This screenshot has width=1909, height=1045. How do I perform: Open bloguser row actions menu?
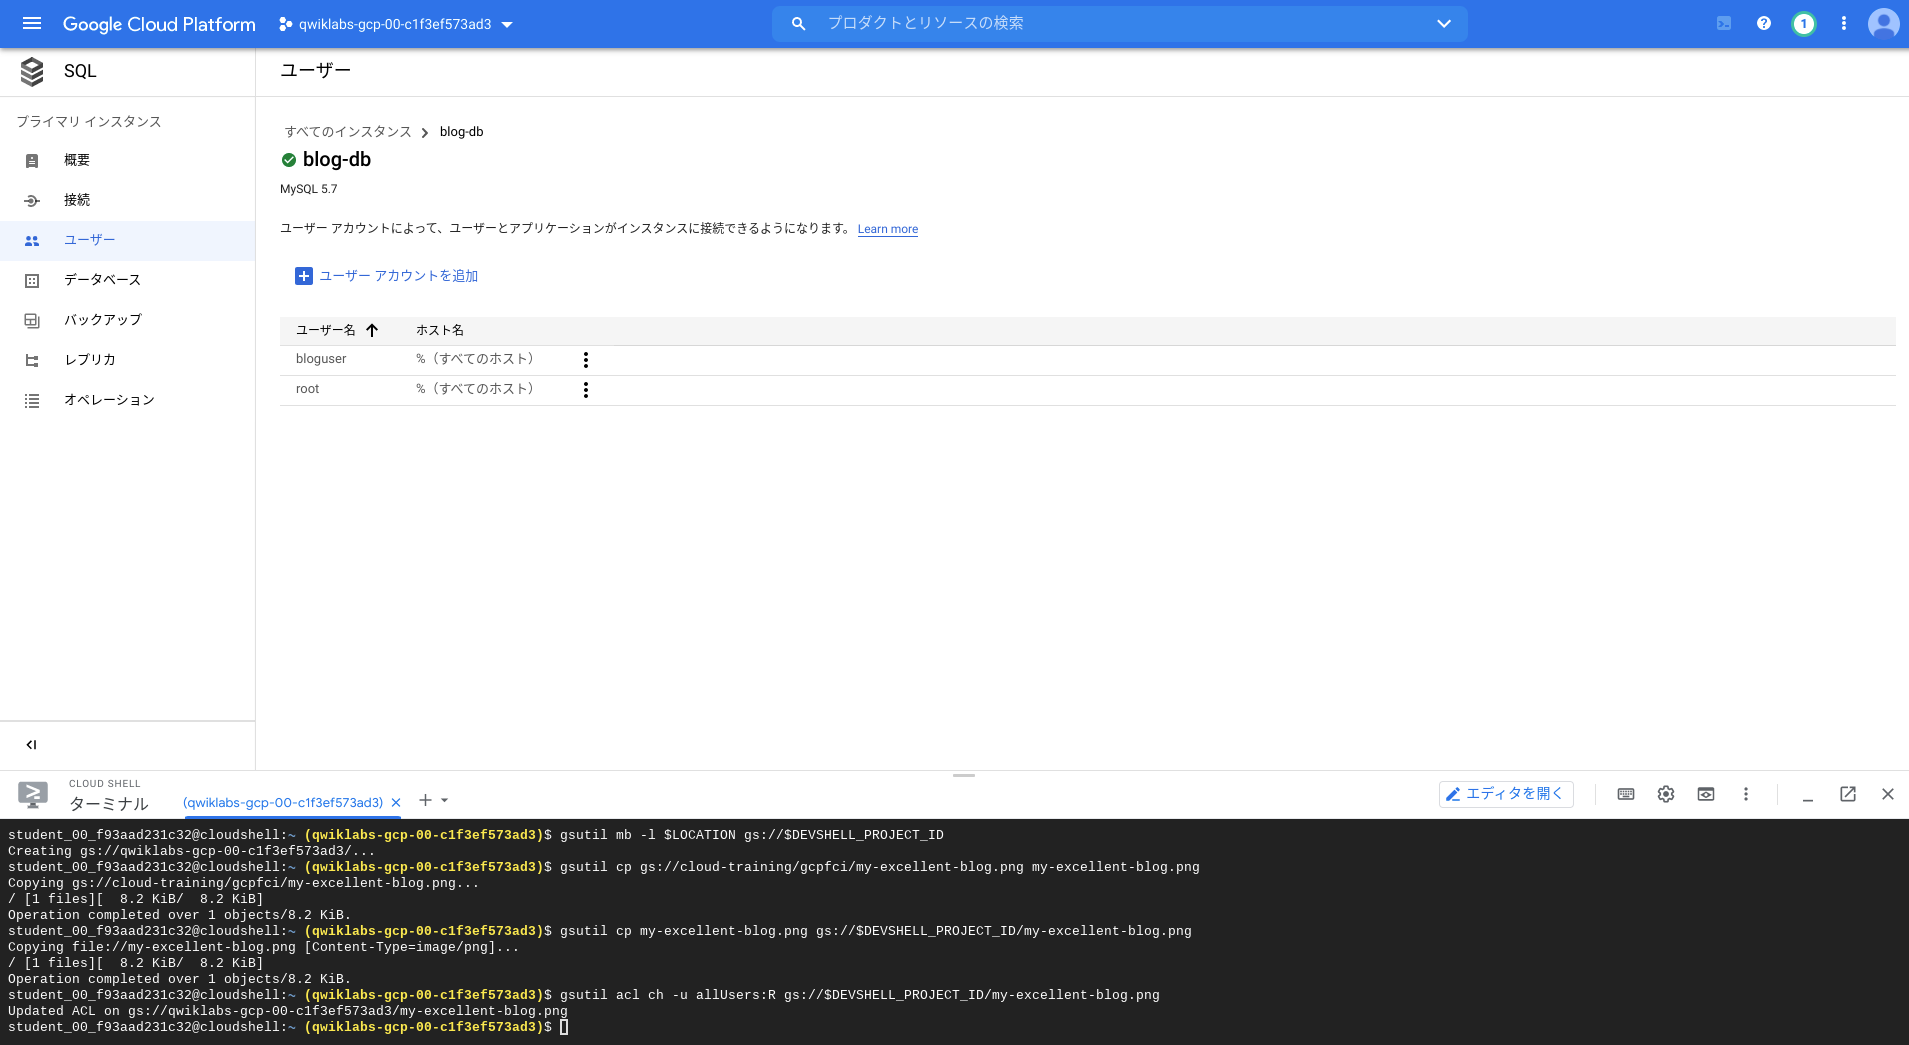click(586, 360)
